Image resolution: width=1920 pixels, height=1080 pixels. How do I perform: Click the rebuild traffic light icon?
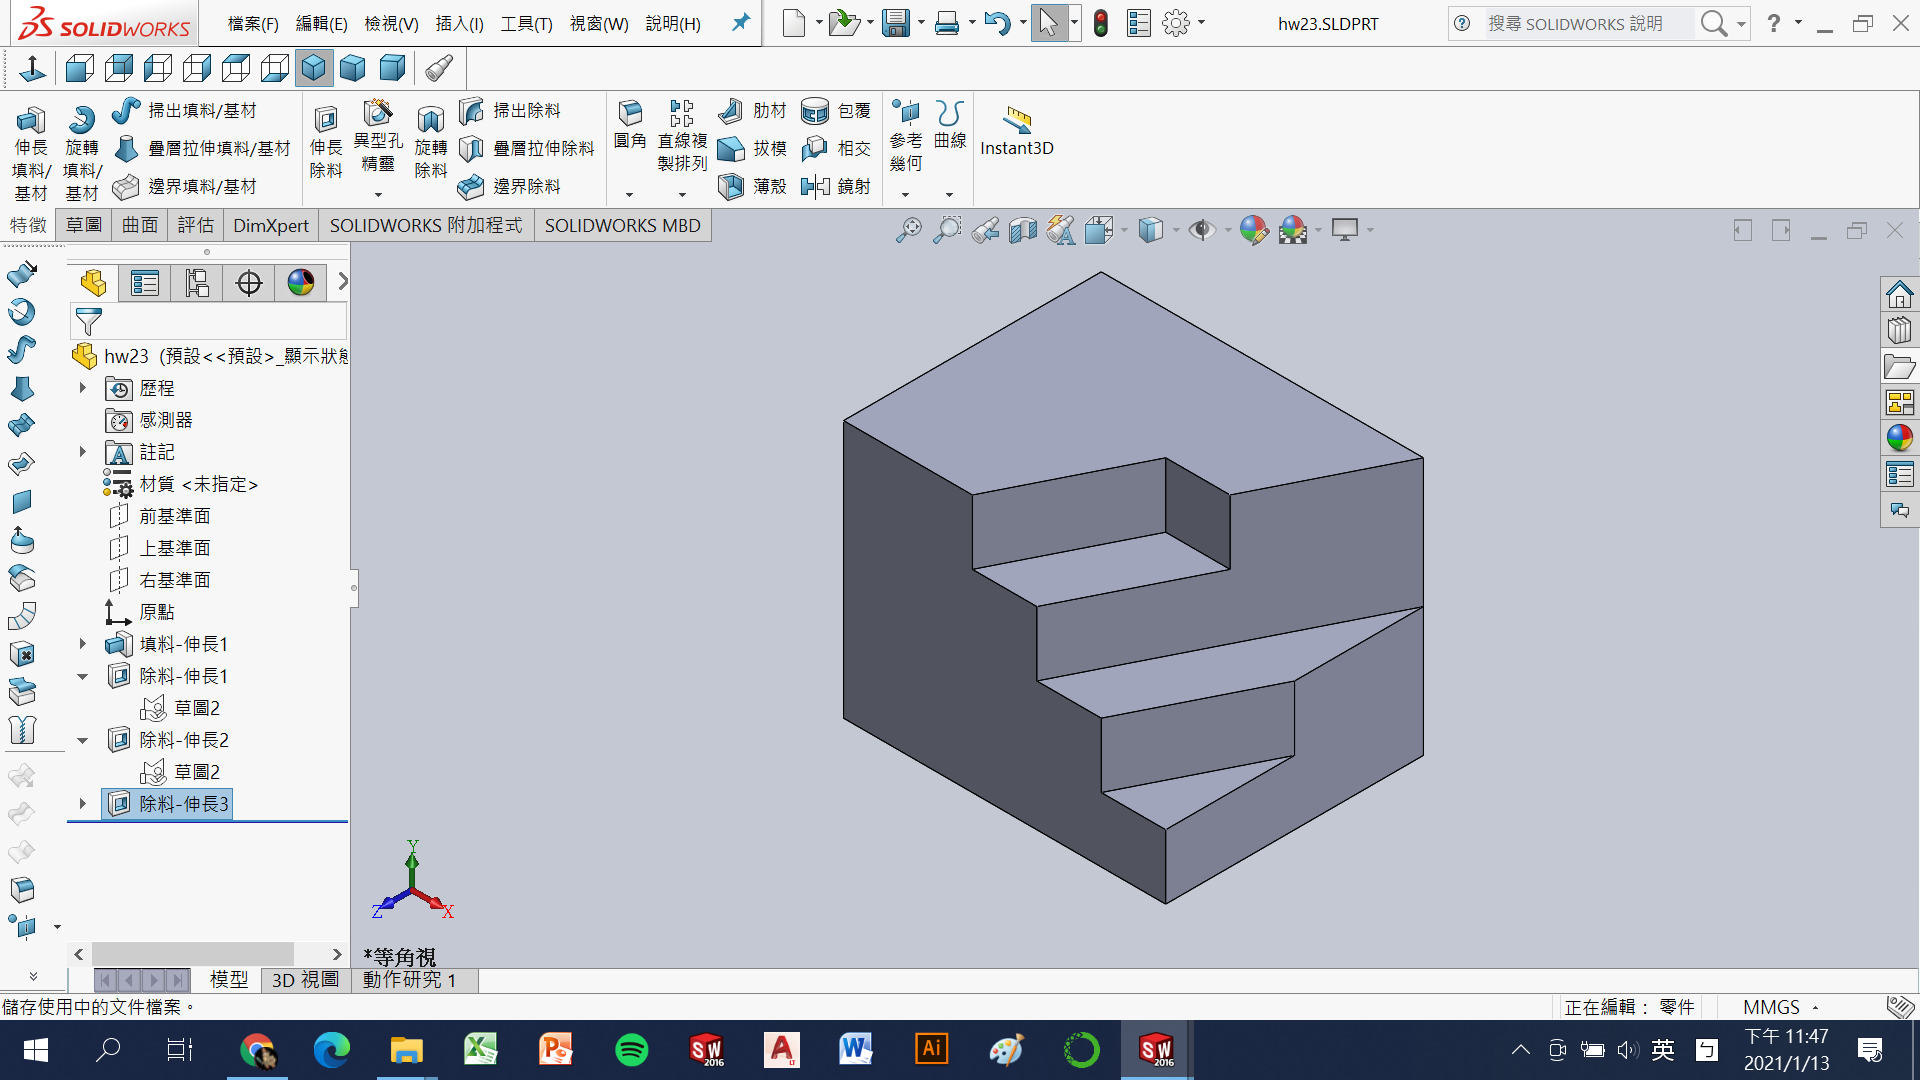pyautogui.click(x=1101, y=23)
